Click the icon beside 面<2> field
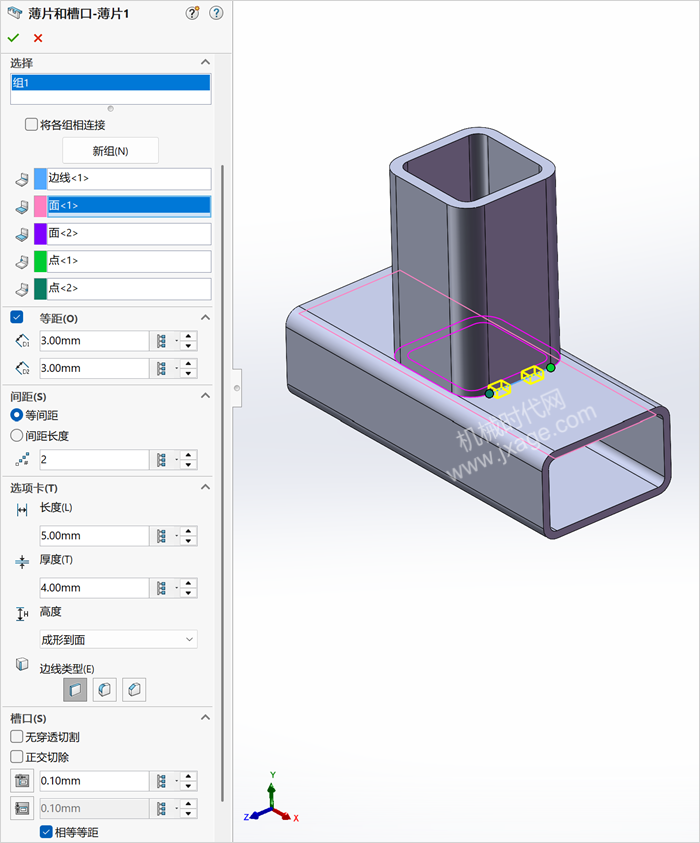700x843 pixels. (22, 234)
